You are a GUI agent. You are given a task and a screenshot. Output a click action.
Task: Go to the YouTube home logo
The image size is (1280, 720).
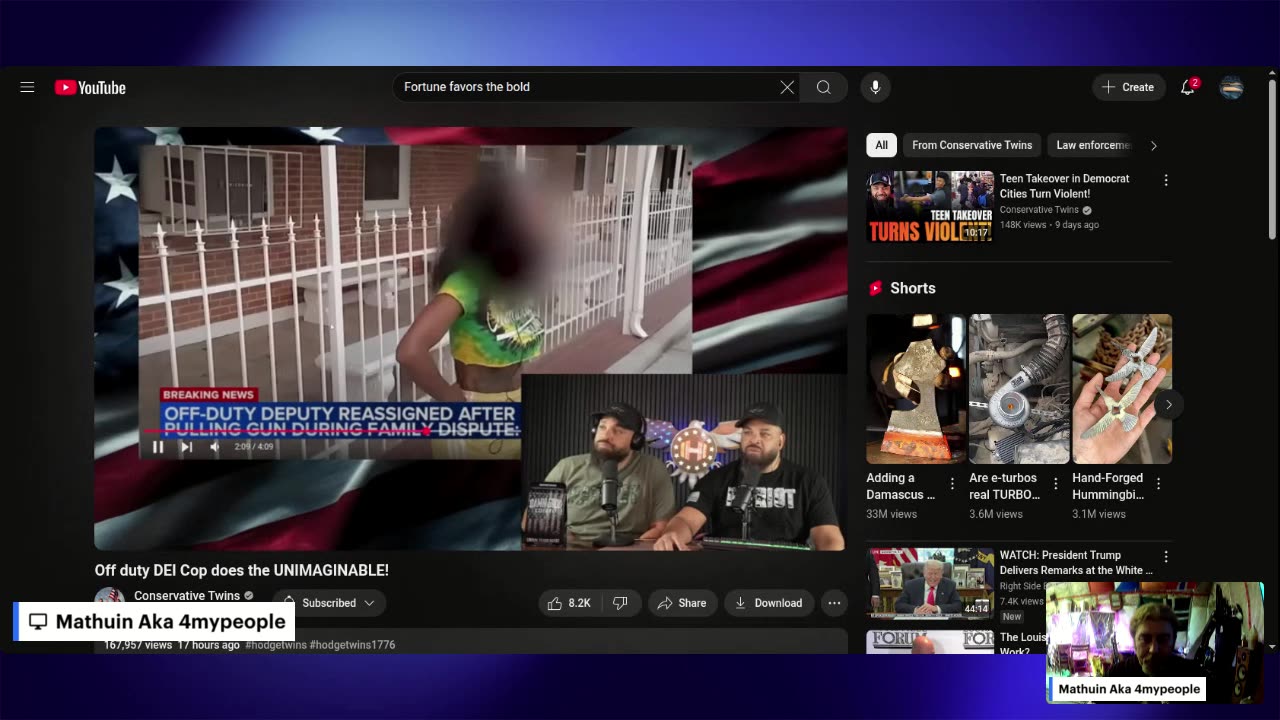tap(90, 87)
